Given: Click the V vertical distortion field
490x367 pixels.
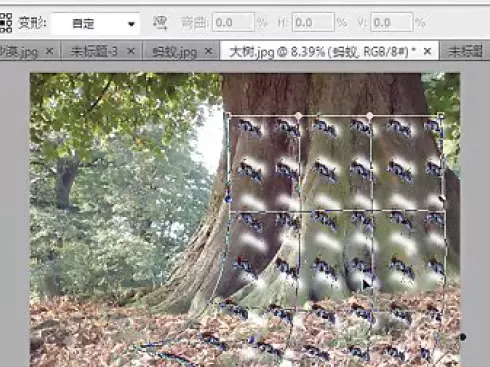Looking at the screenshot, I should coord(392,23).
